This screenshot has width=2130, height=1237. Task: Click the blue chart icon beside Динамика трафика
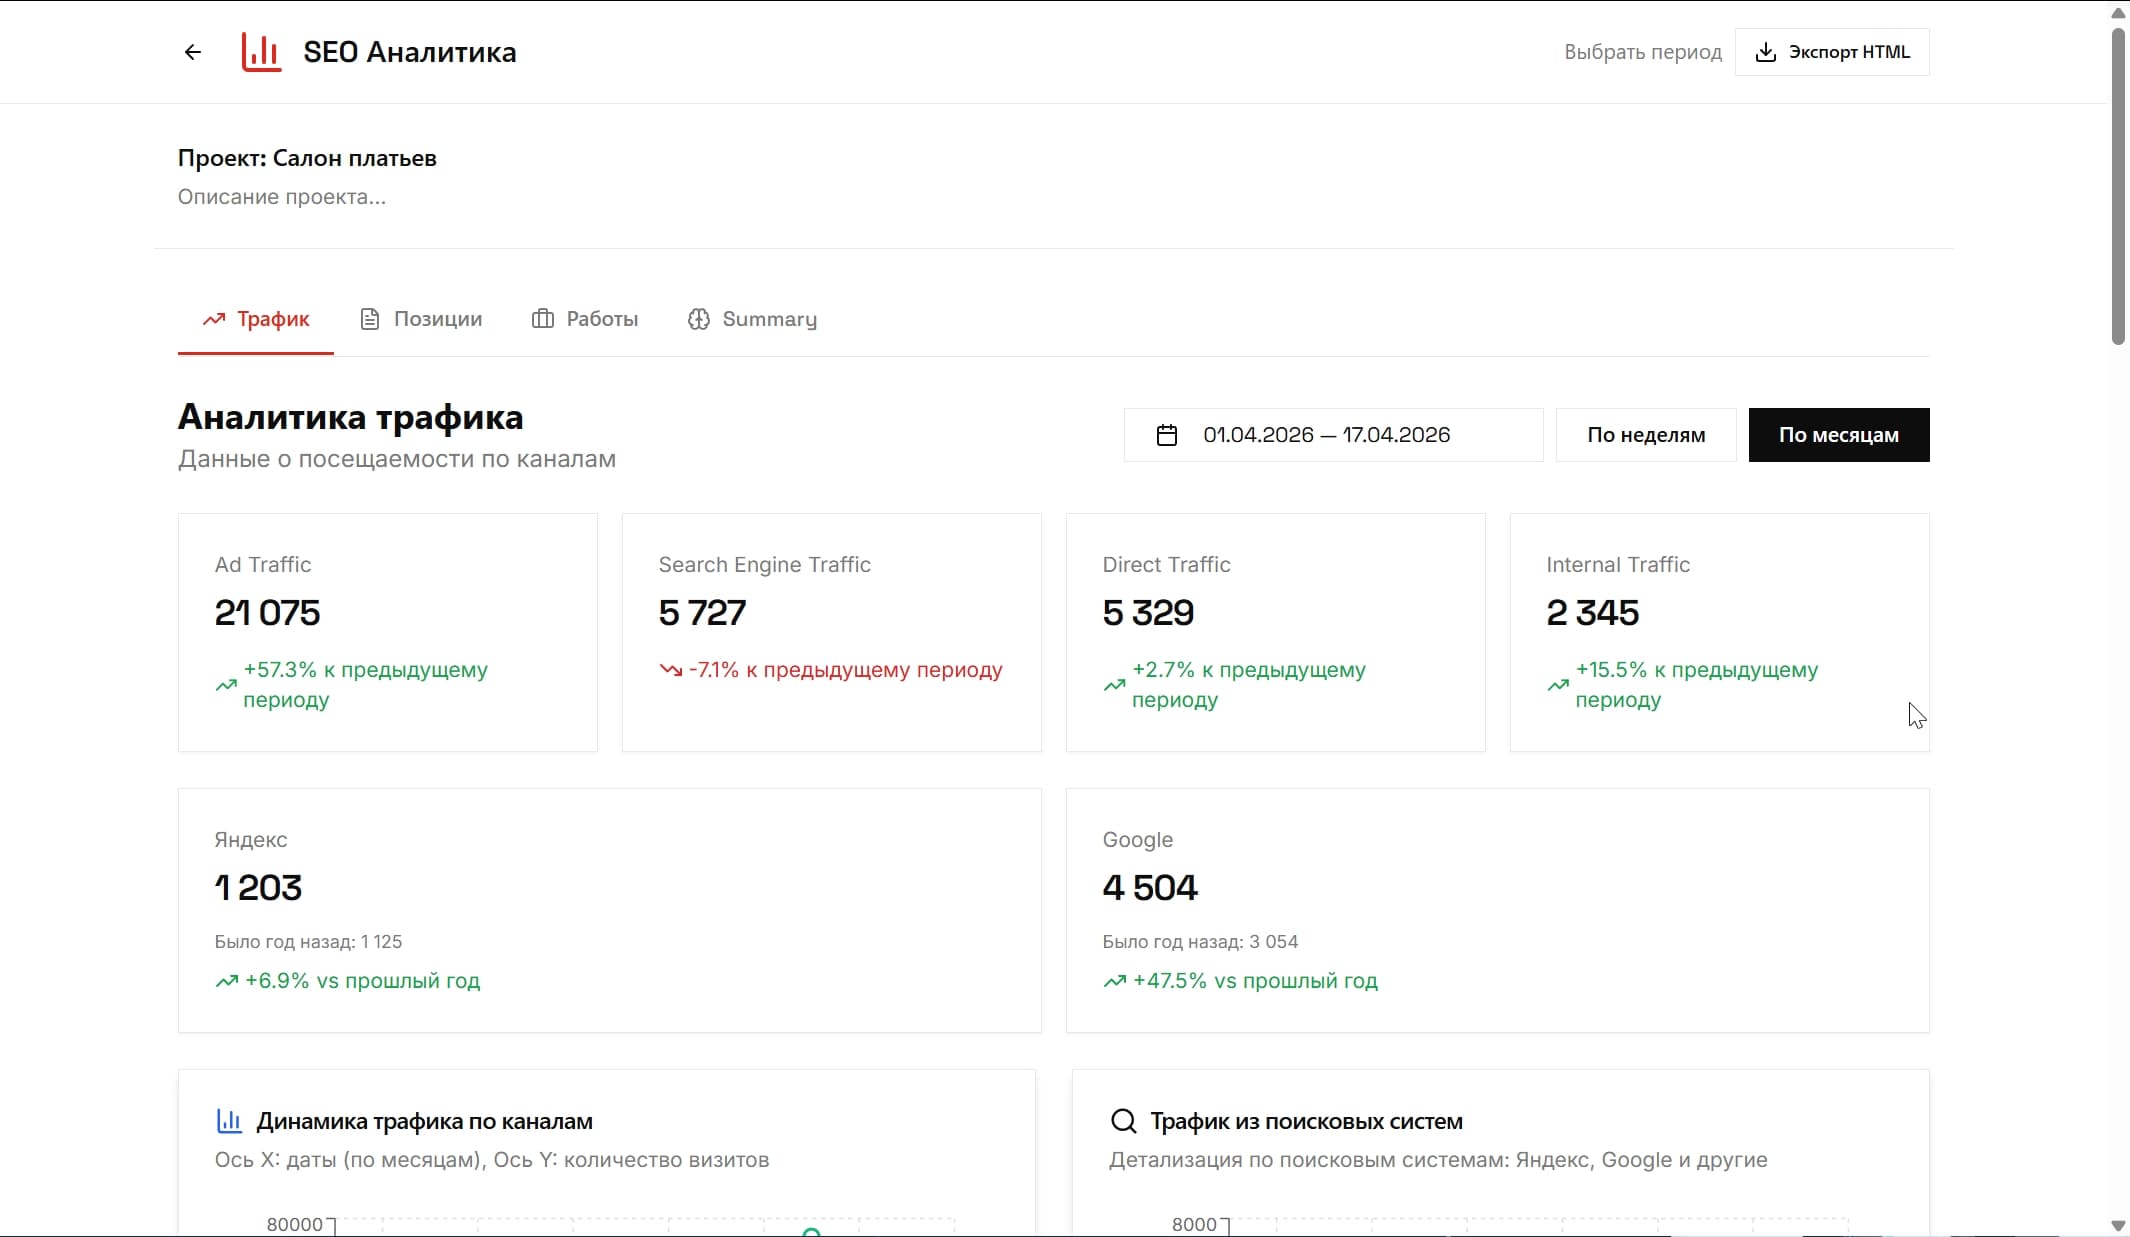[229, 1121]
